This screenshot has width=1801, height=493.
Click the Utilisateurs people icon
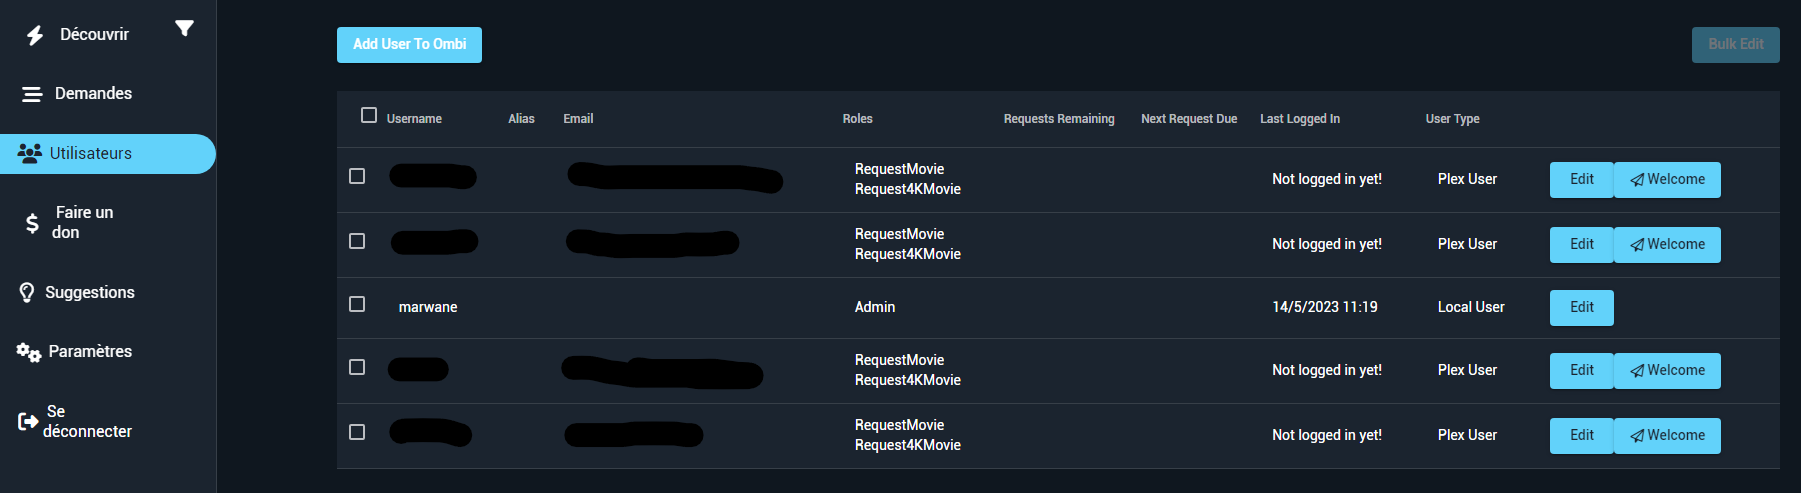pos(30,153)
